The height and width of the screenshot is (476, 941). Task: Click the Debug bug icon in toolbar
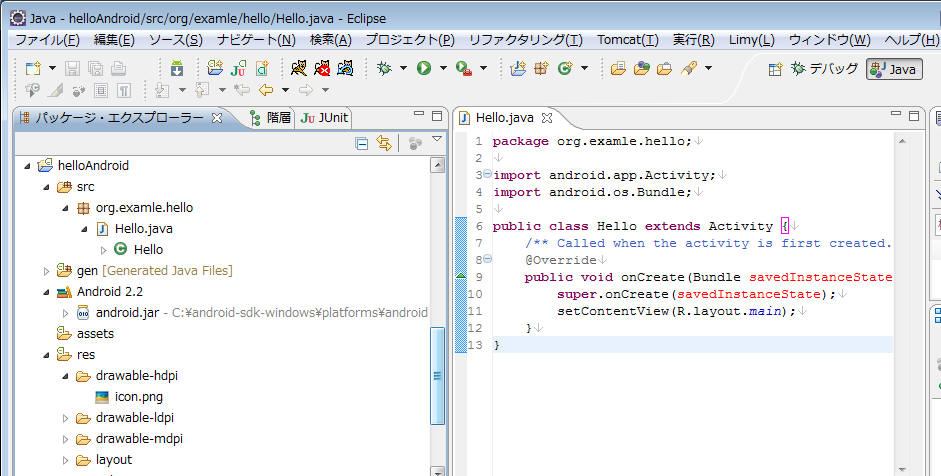click(385, 68)
